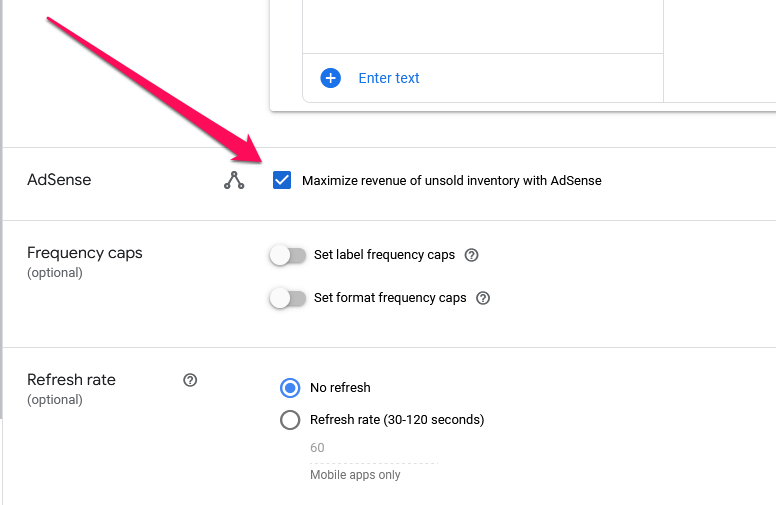Click the Enter text link
Image resolution: width=776 pixels, height=505 pixels.
(389, 78)
